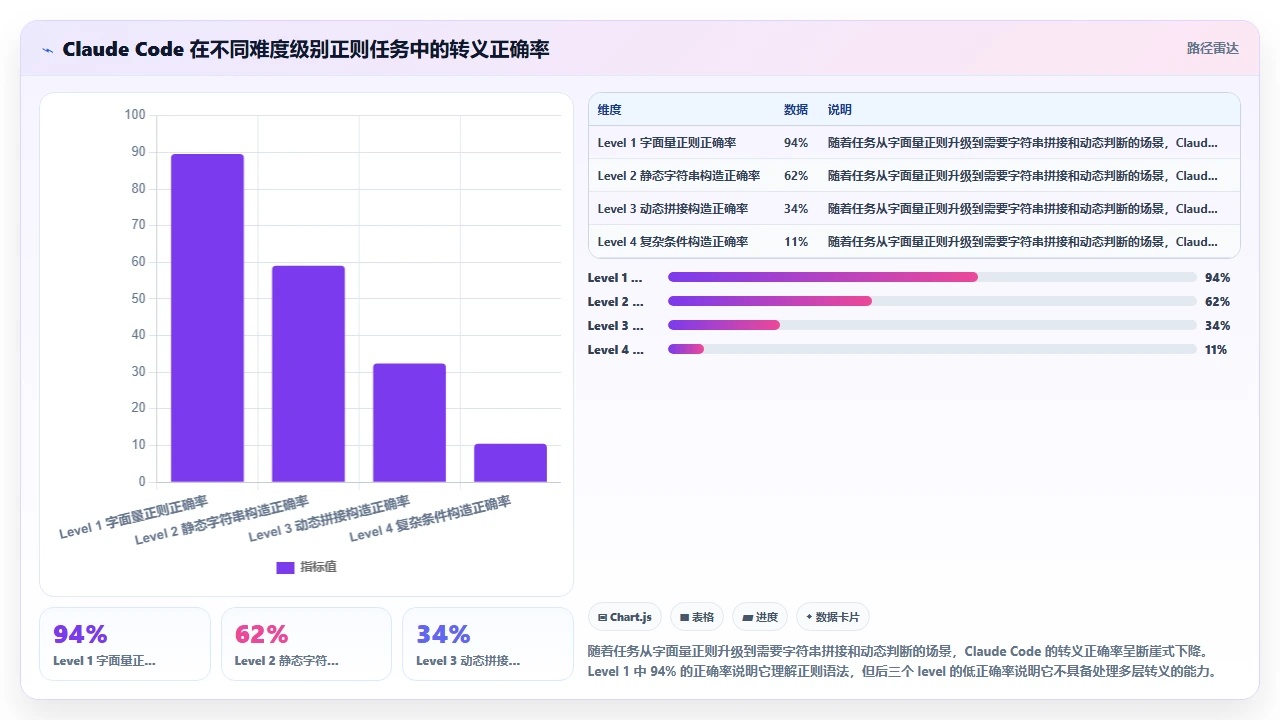Click the 34% cell in the table
This screenshot has width=1280, height=720.
796,209
